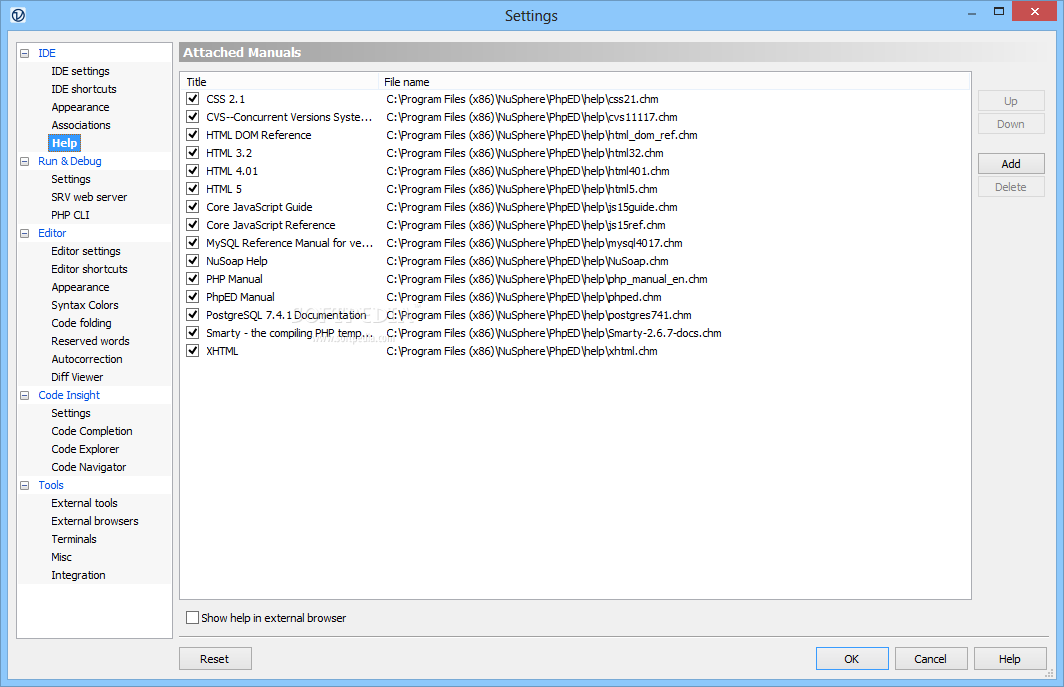The height and width of the screenshot is (687, 1064).
Task: Collapse the IDE tree section
Action: tap(25, 53)
